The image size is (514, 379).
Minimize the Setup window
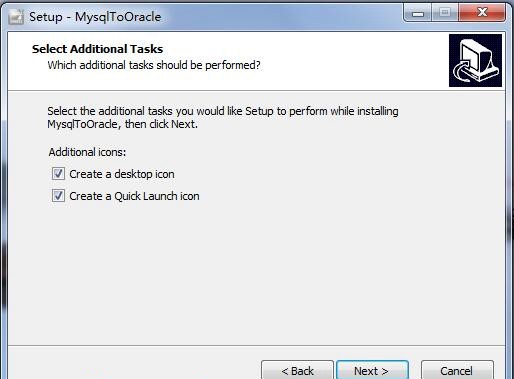click(x=418, y=13)
